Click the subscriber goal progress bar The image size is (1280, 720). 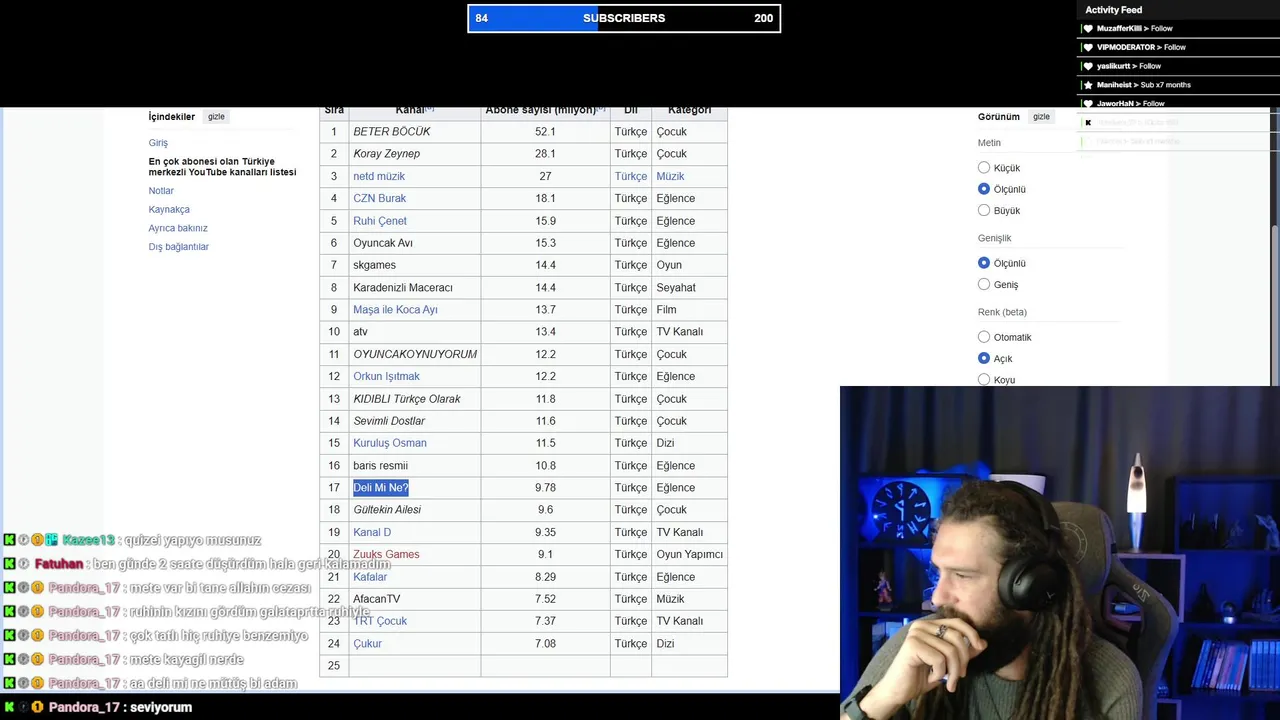(x=624, y=18)
